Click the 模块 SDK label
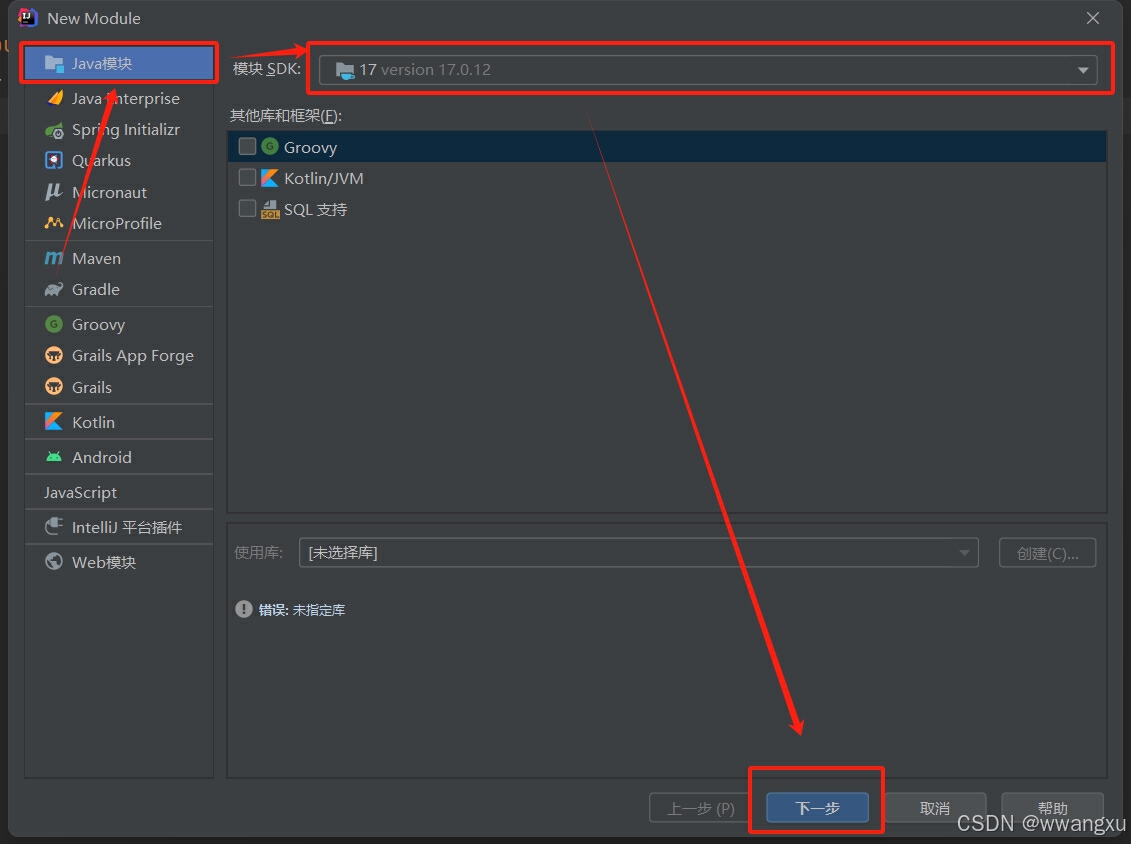 coord(267,69)
